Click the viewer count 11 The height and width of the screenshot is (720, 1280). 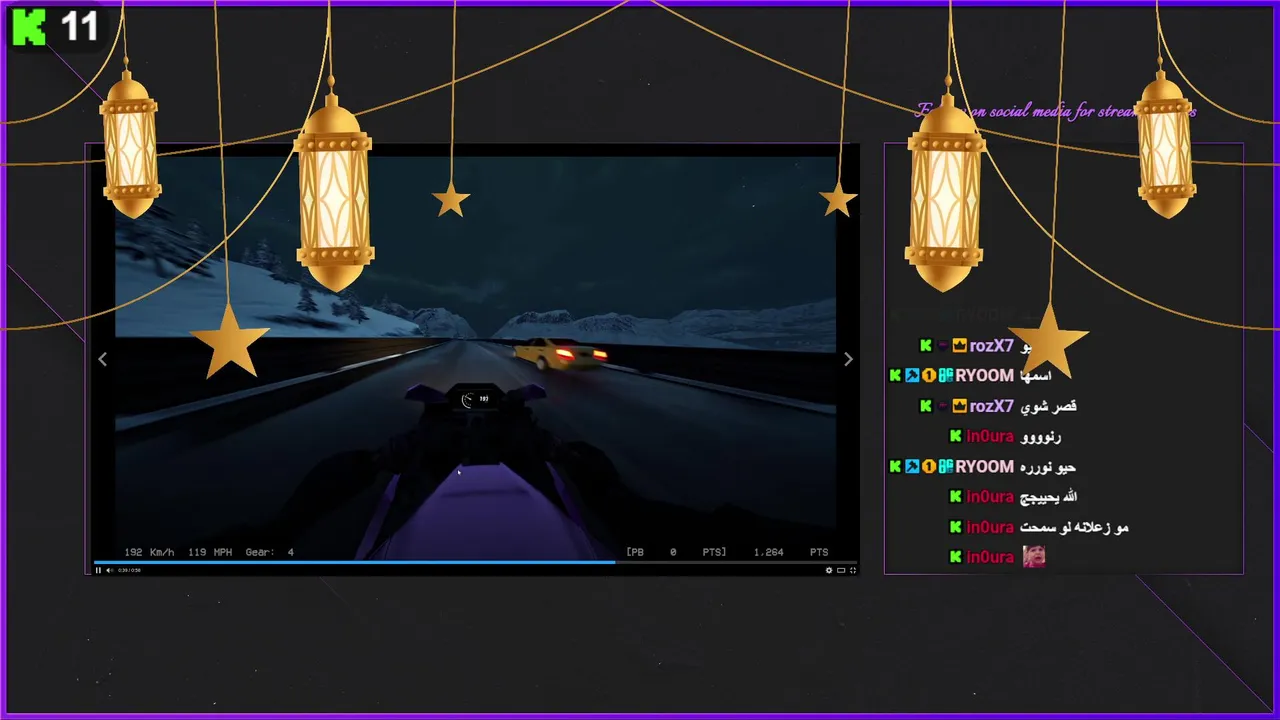tap(80, 27)
